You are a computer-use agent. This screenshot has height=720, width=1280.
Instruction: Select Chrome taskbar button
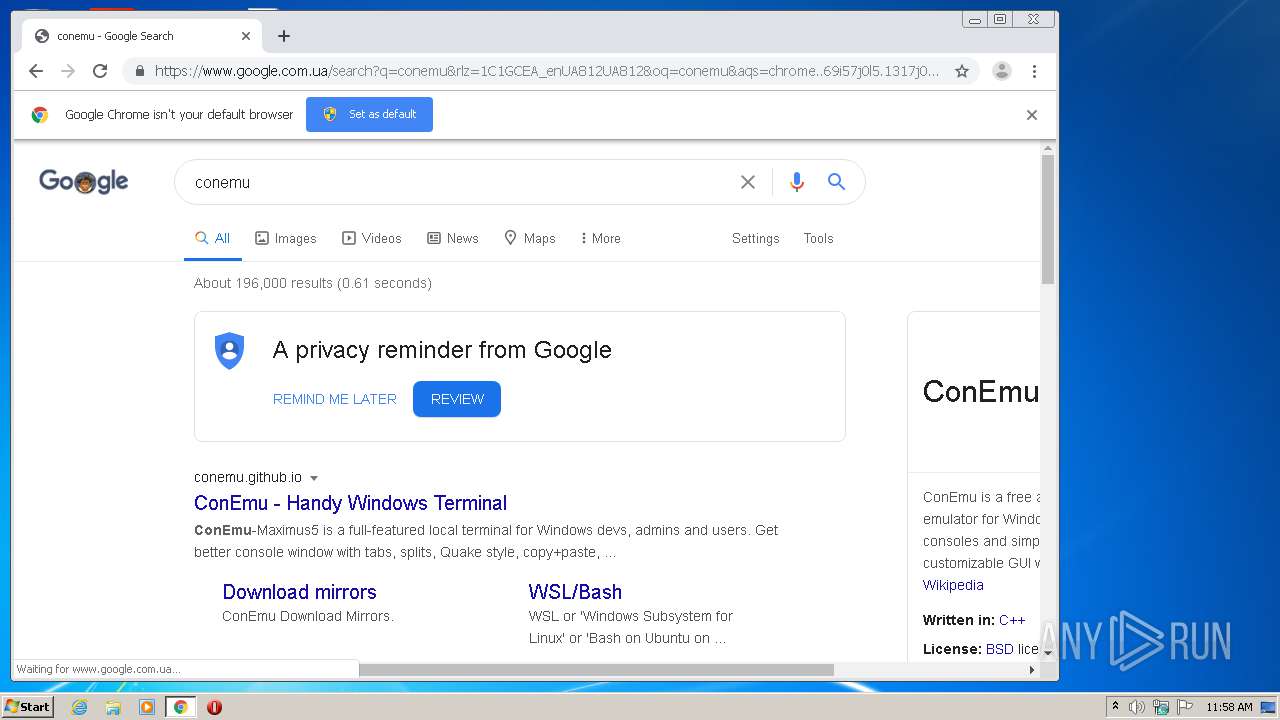(x=181, y=707)
